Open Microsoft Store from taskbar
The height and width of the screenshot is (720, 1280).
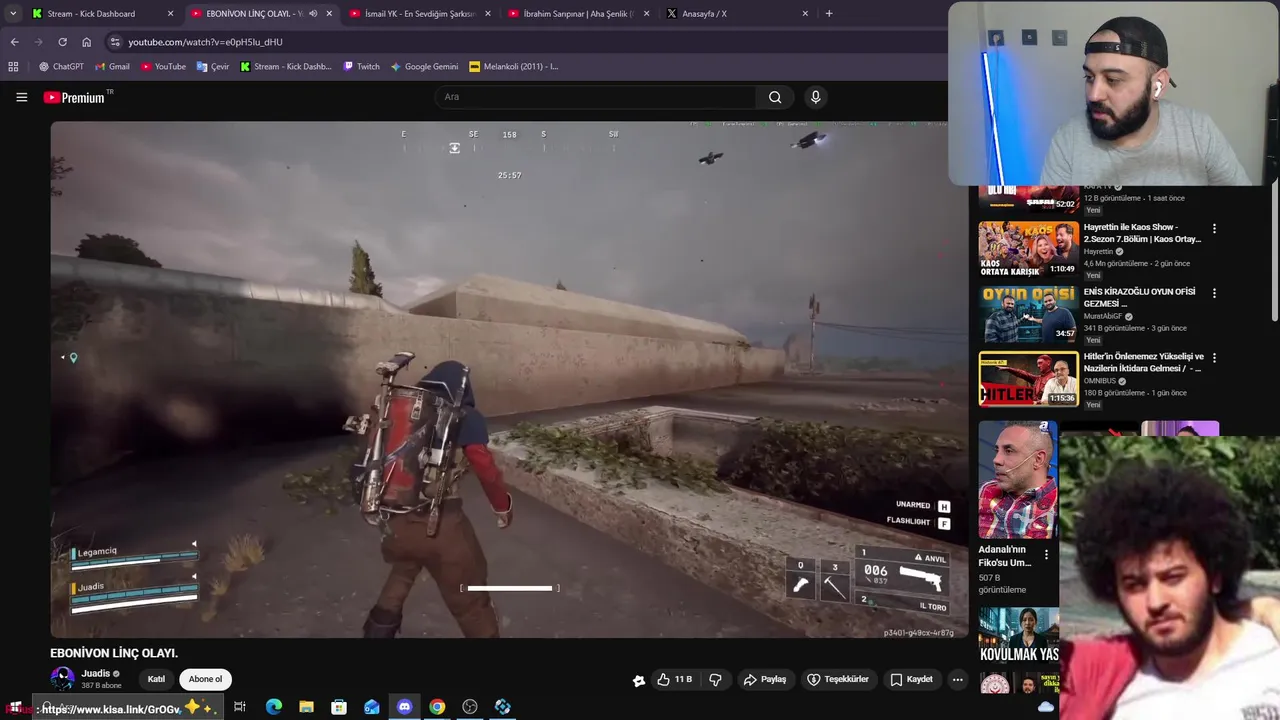click(339, 707)
